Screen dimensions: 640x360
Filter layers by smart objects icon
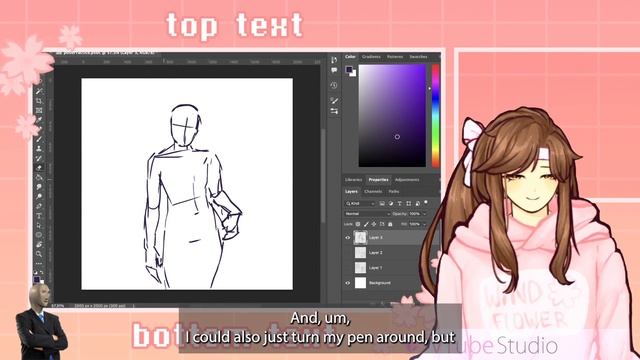(x=418, y=203)
